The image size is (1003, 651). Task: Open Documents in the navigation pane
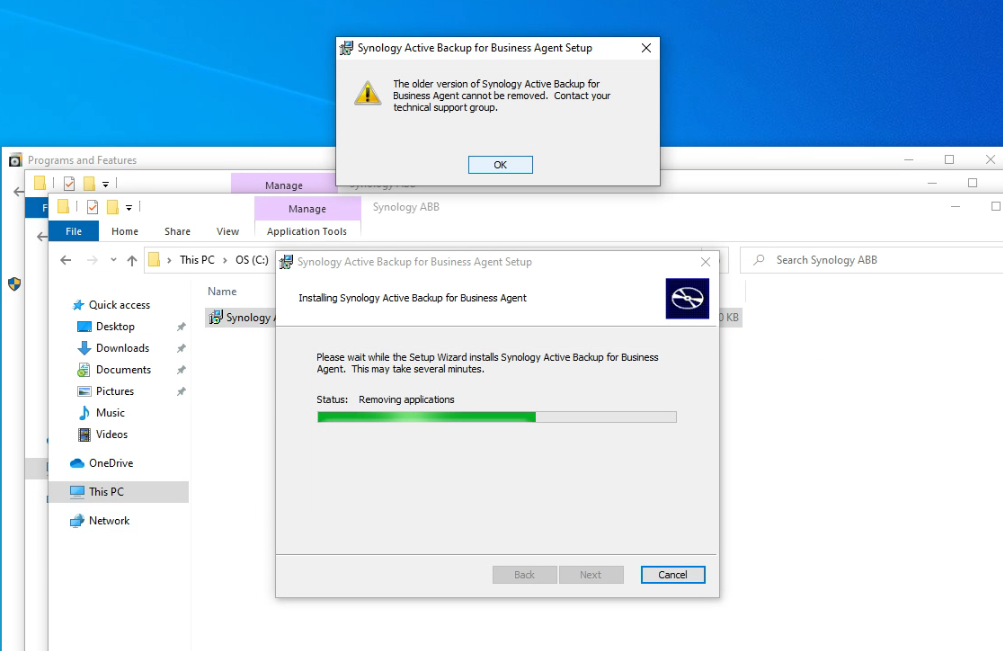(x=123, y=370)
